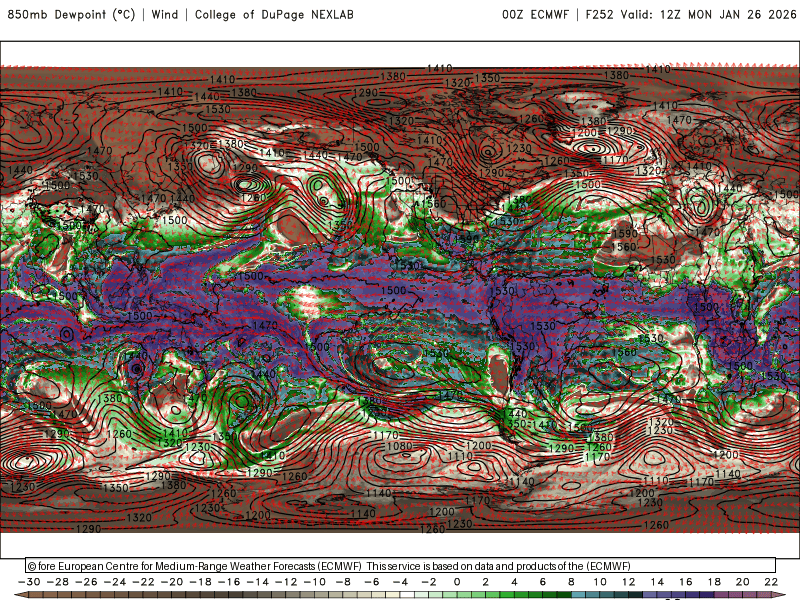
Task: Click the -10 value on the color scale
Action: [x=315, y=582]
